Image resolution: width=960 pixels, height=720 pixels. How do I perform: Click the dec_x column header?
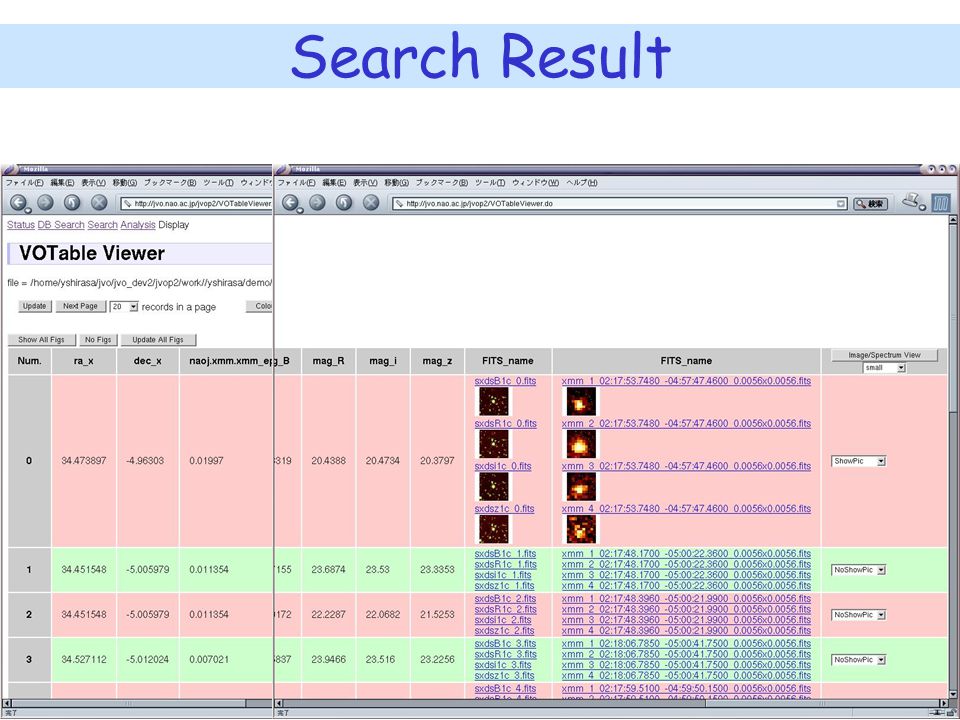[x=148, y=361]
